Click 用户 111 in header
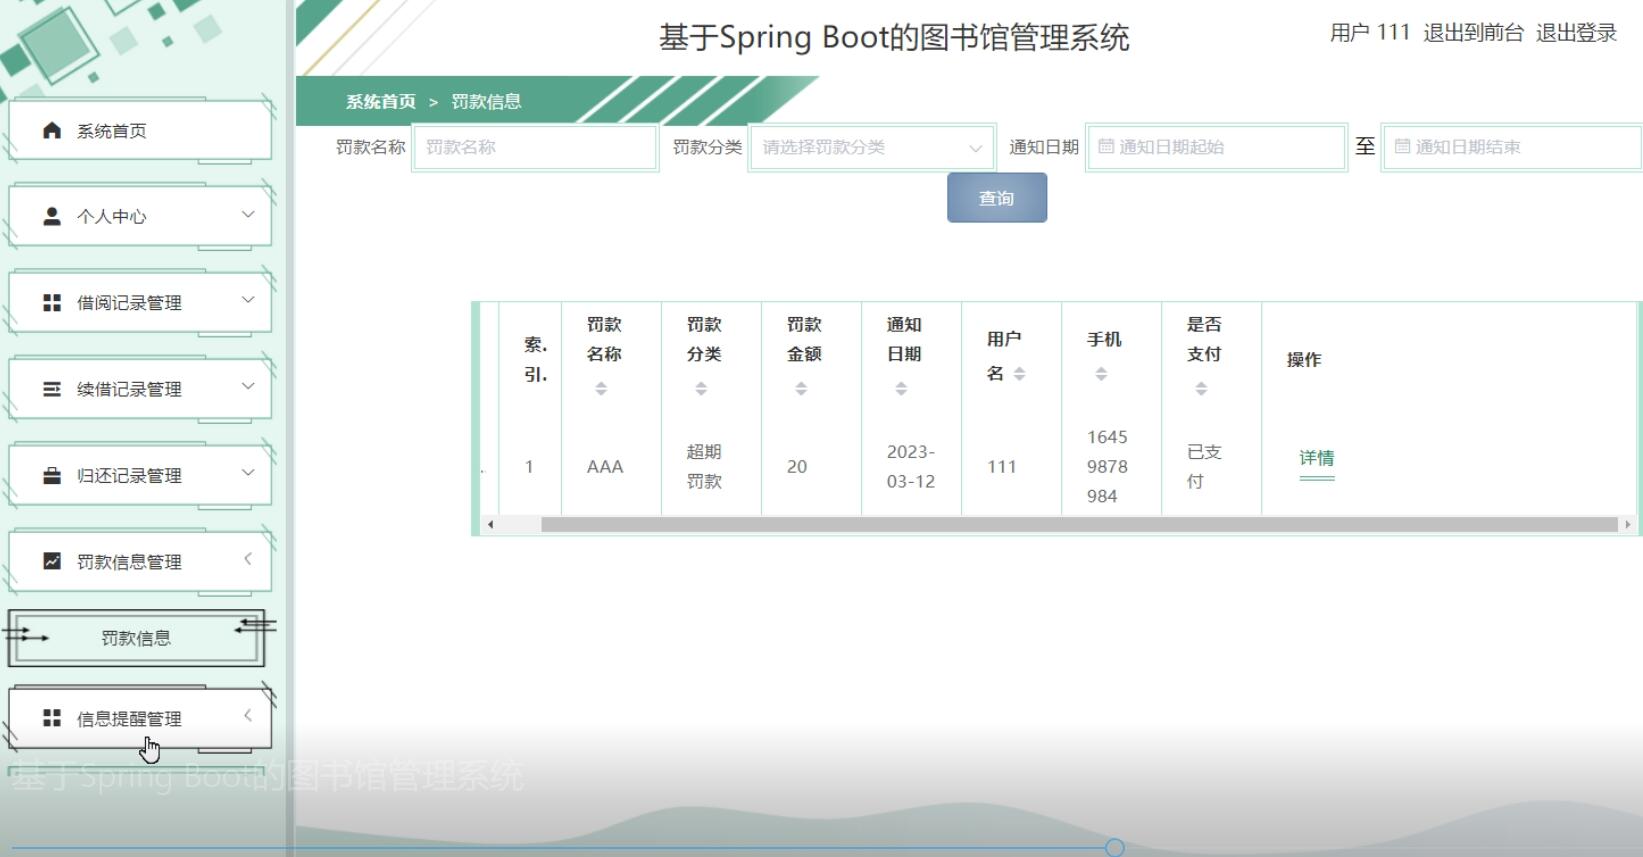 pyautogui.click(x=1370, y=33)
